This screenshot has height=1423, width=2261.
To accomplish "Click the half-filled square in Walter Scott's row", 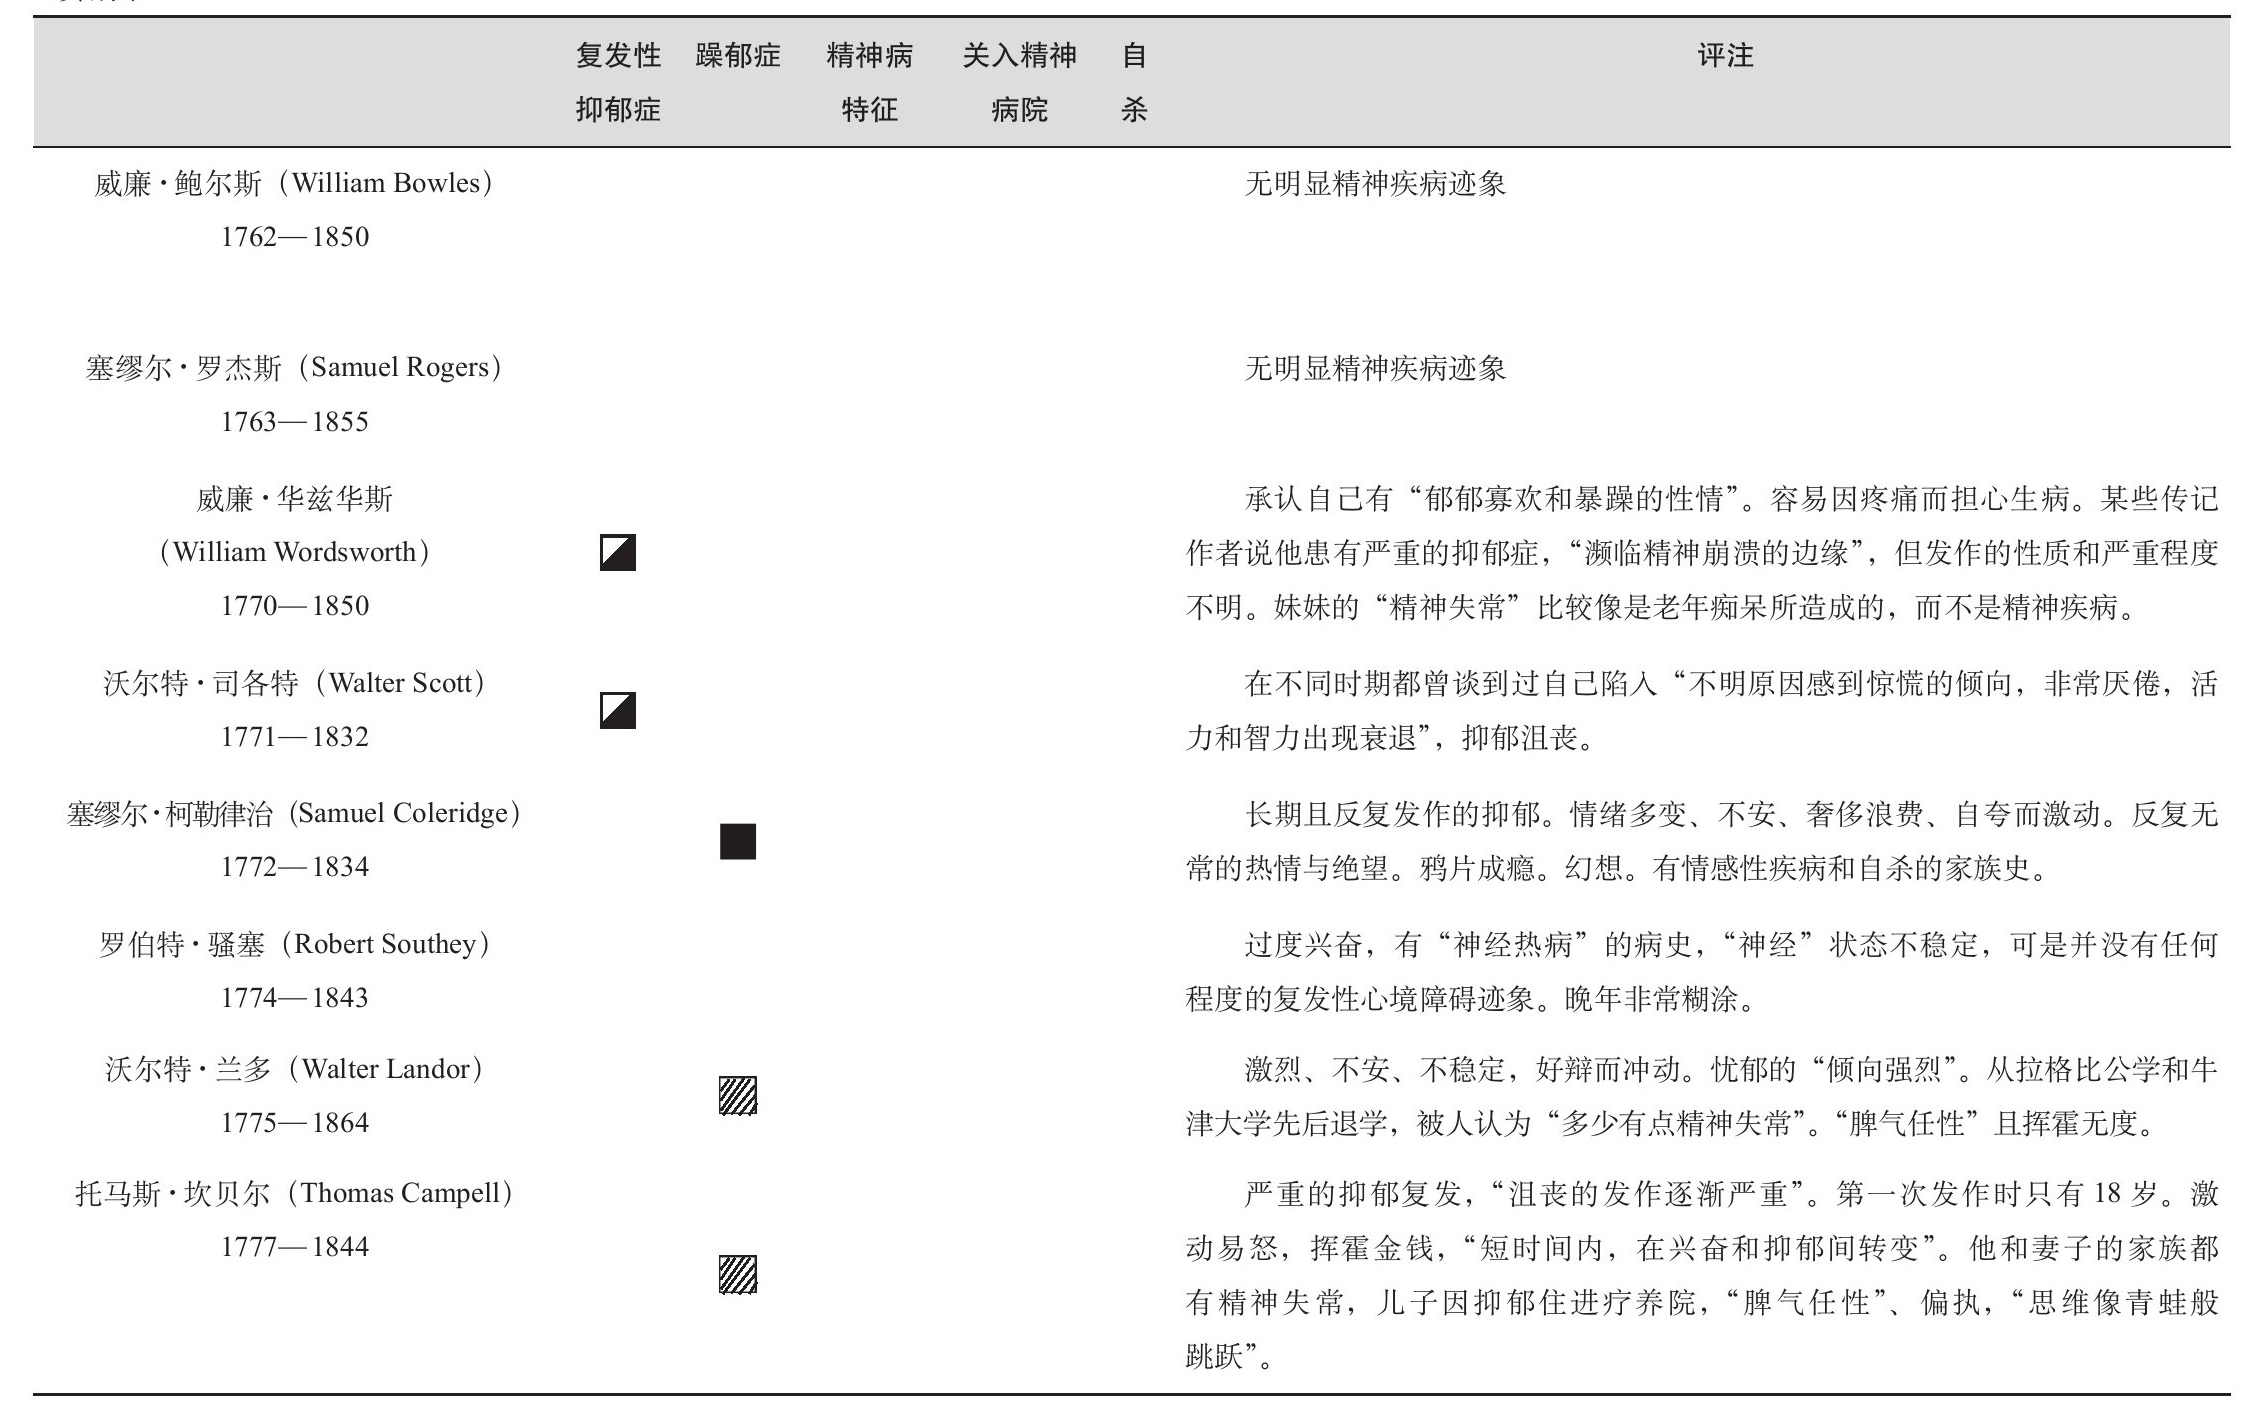I will pyautogui.click(x=618, y=710).
